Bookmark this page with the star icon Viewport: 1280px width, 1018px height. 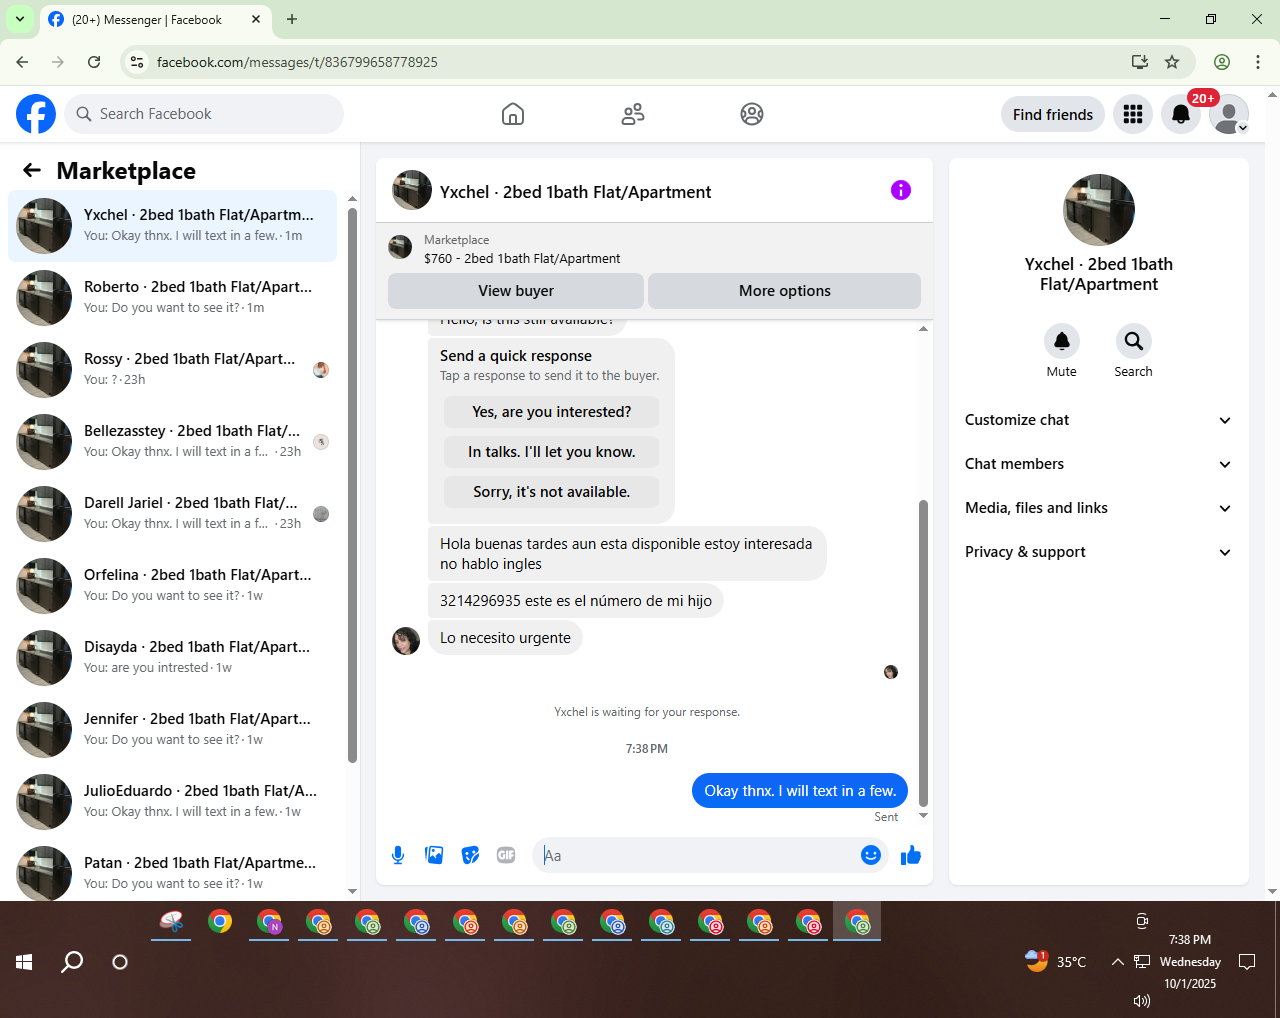1172,62
